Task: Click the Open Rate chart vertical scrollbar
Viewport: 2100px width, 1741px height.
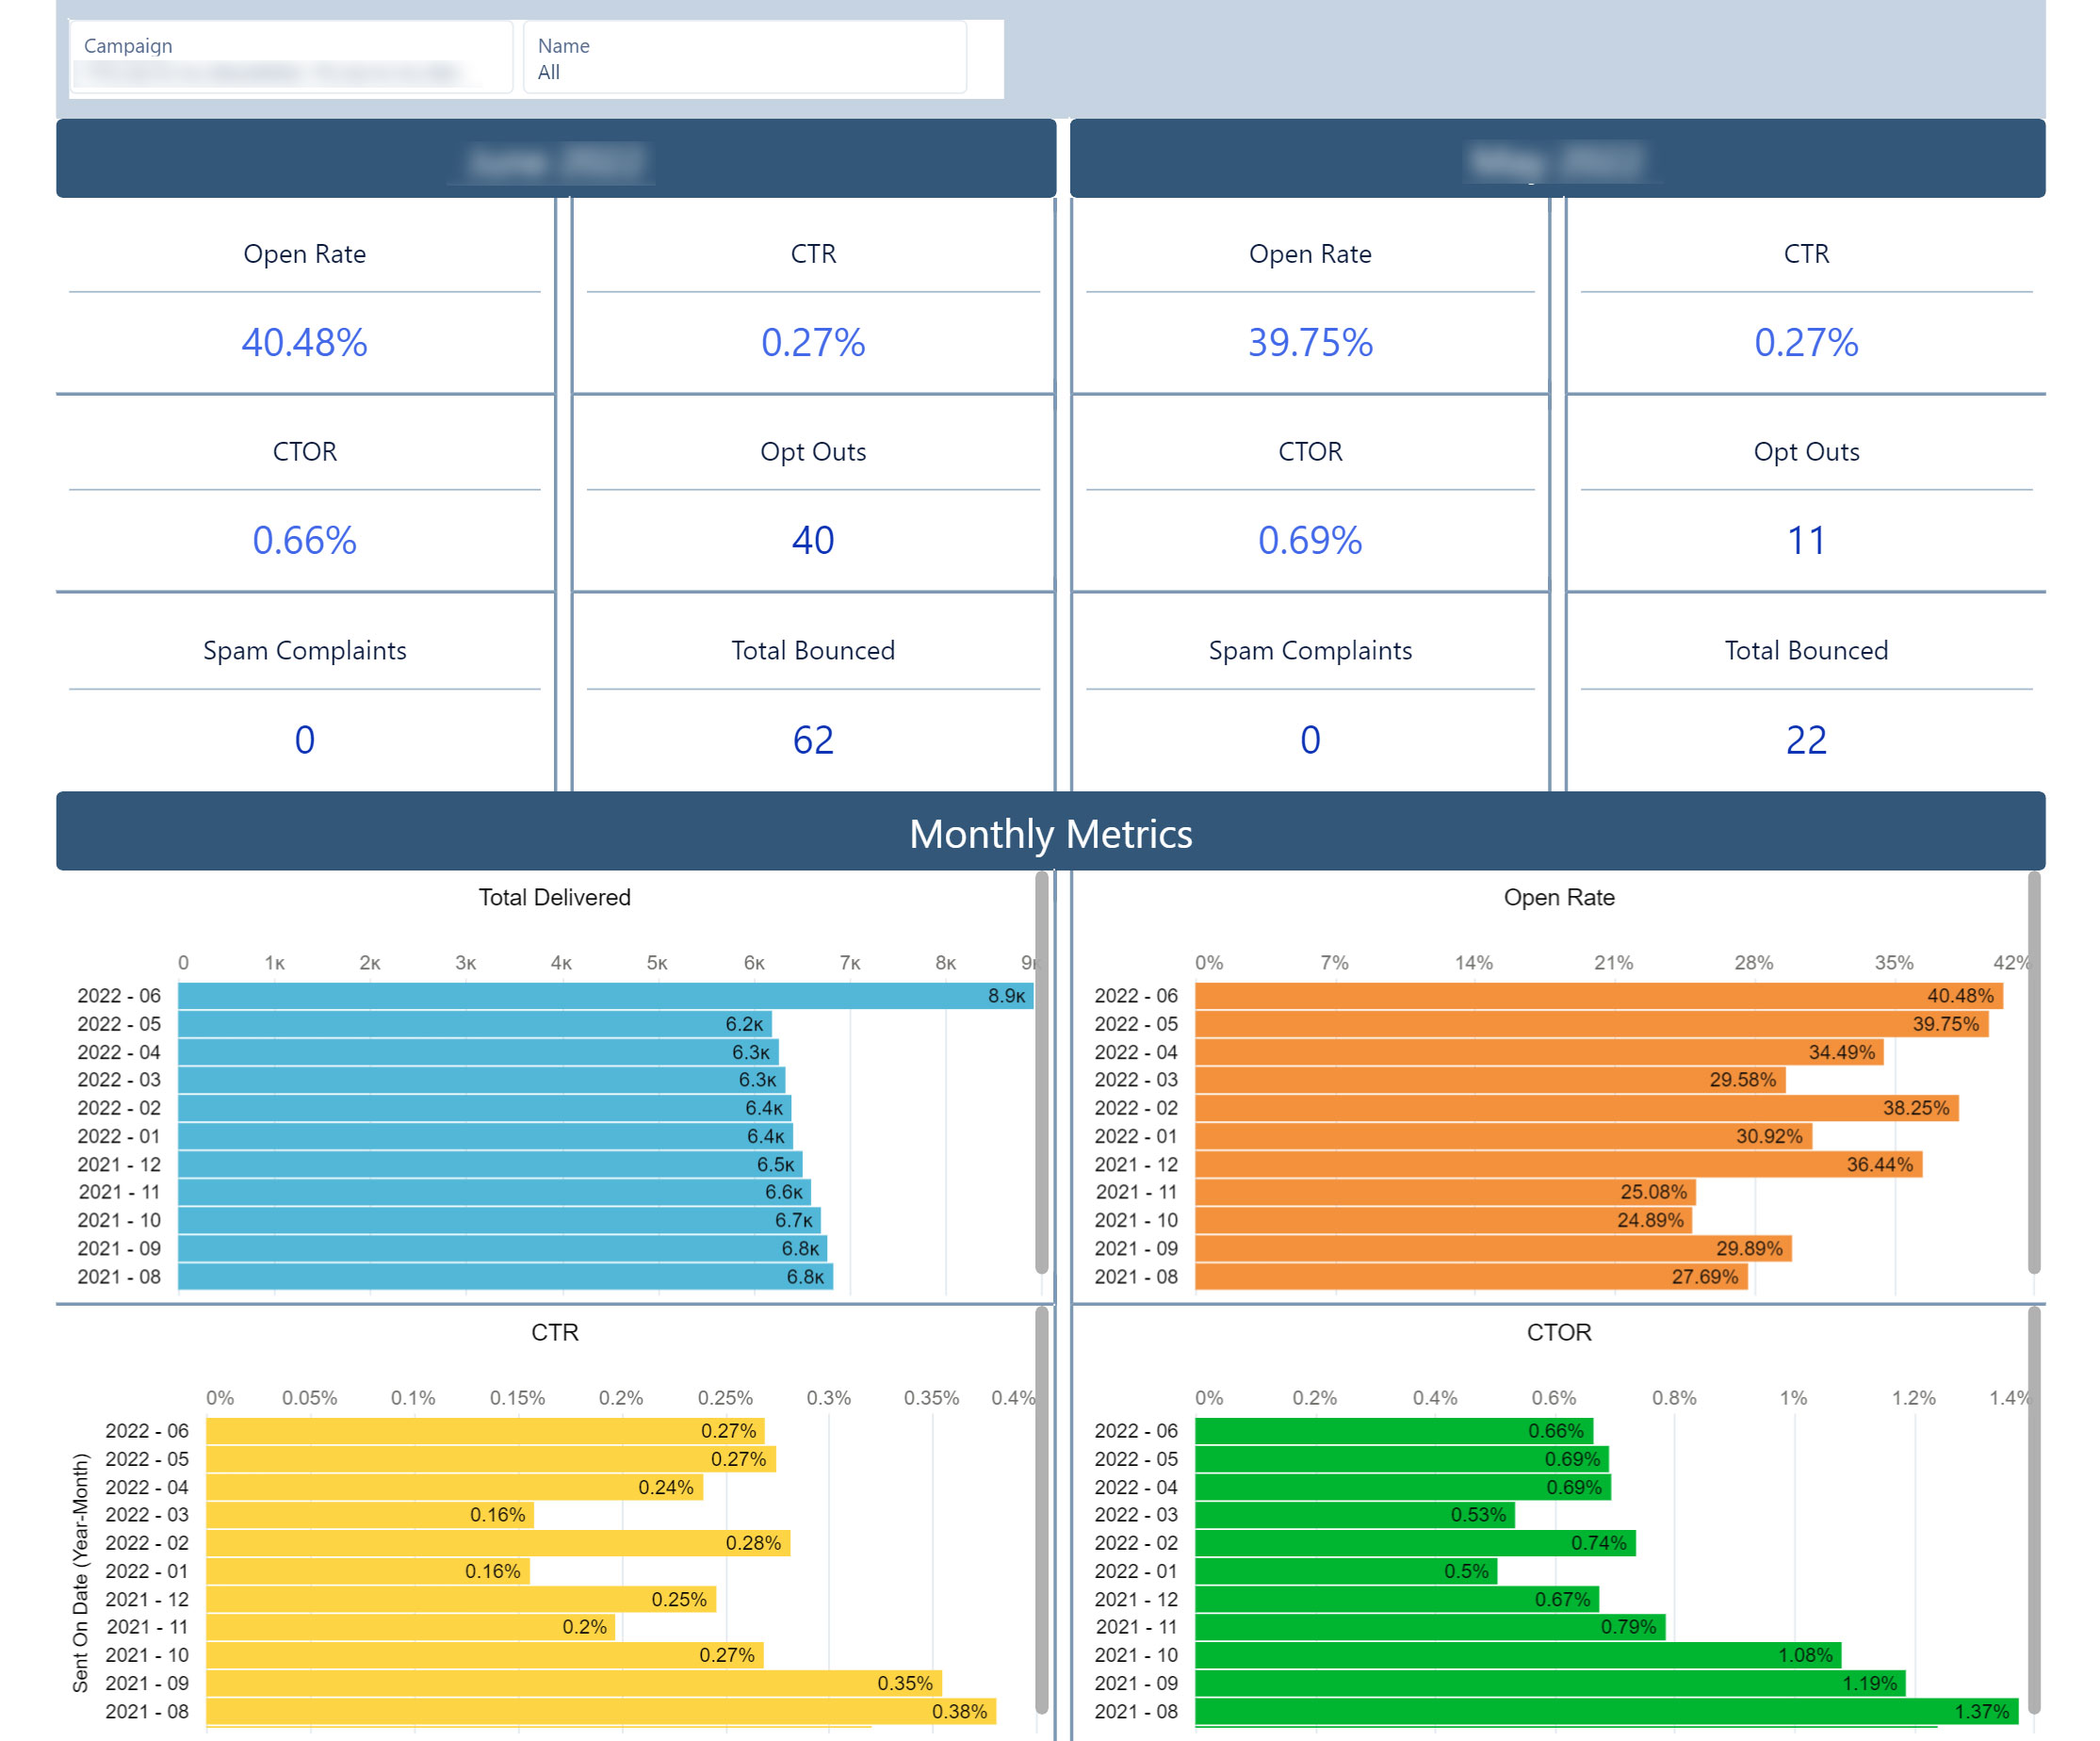Action: click(x=2033, y=1070)
